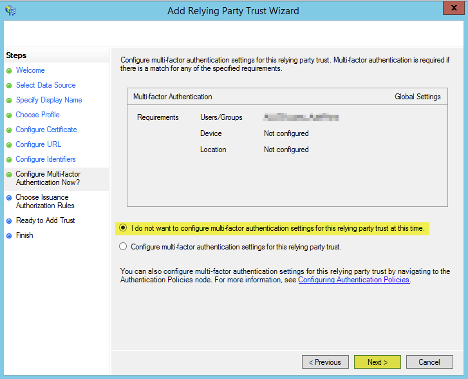Click the blue bullet beside Choose Issuance Authorization Rules
The width and height of the screenshot is (468, 379).
9,198
